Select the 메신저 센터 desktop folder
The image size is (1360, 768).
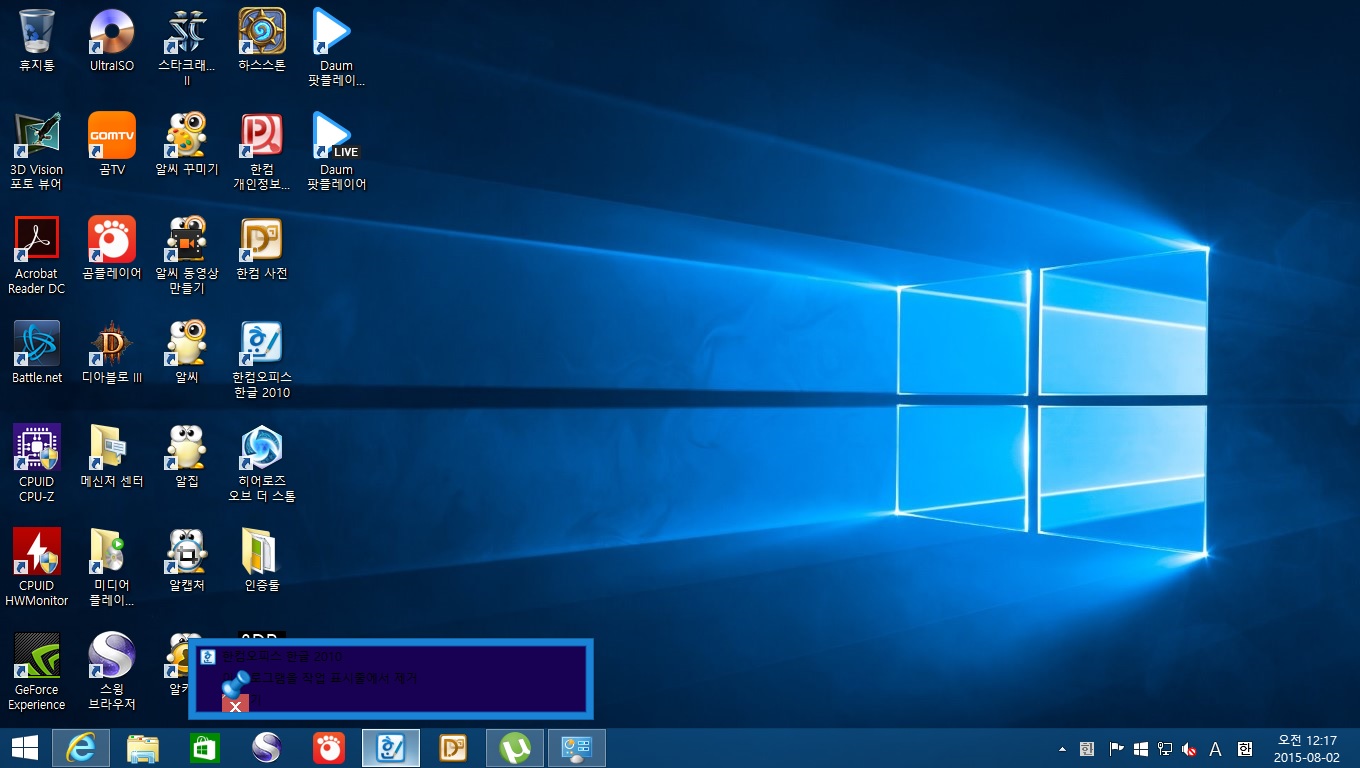point(112,457)
